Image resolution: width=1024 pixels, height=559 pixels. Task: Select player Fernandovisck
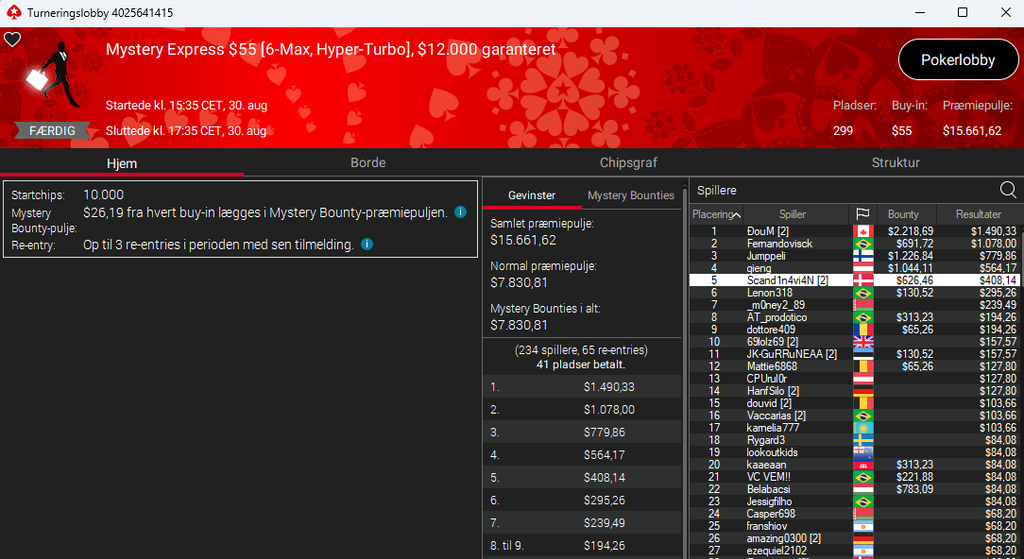(780, 244)
